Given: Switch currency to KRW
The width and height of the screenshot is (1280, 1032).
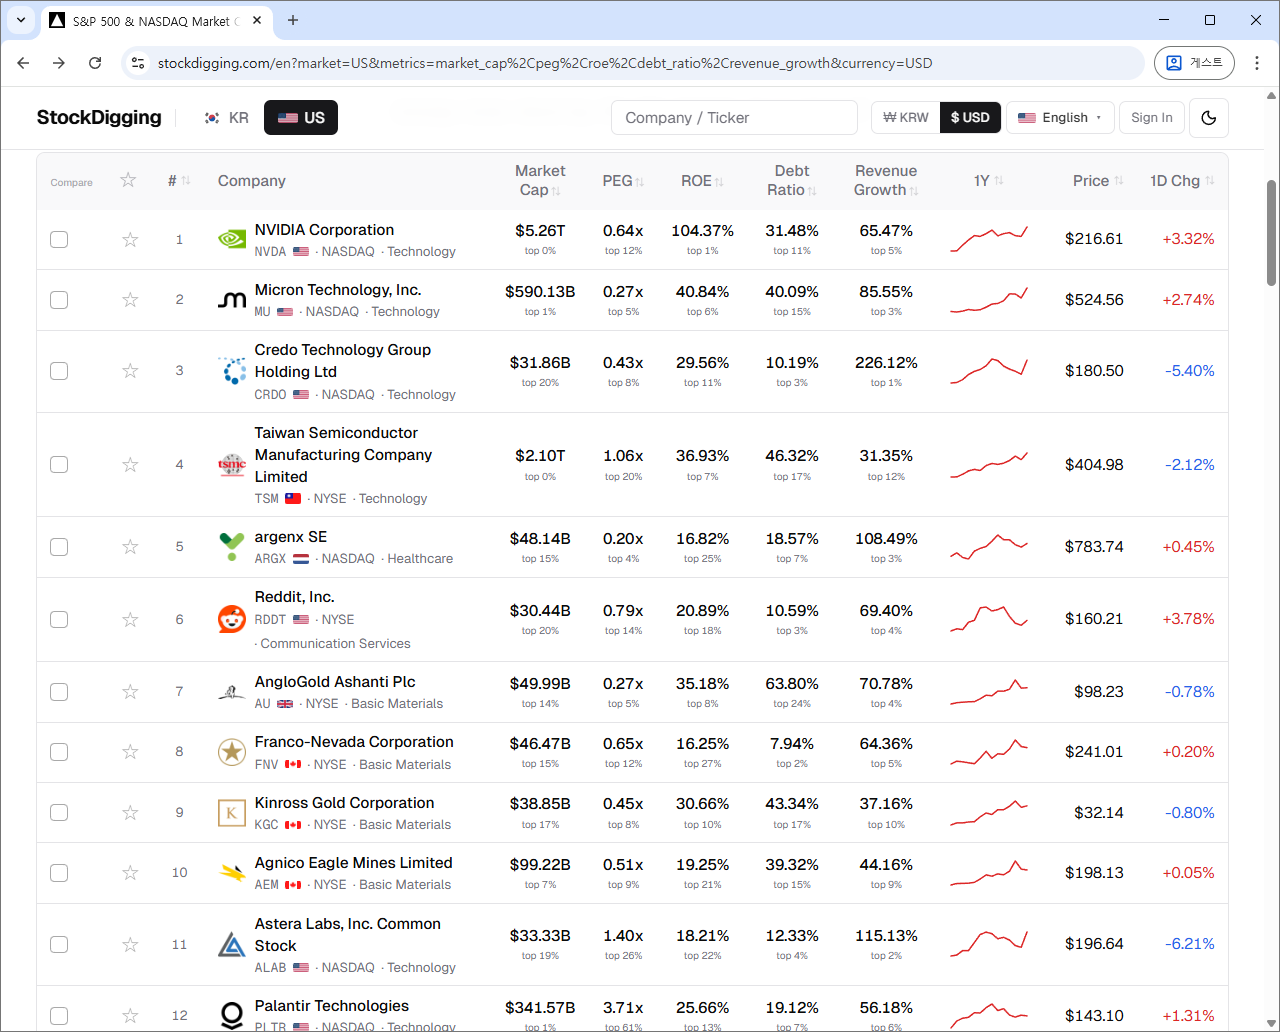Looking at the screenshot, I should [906, 118].
